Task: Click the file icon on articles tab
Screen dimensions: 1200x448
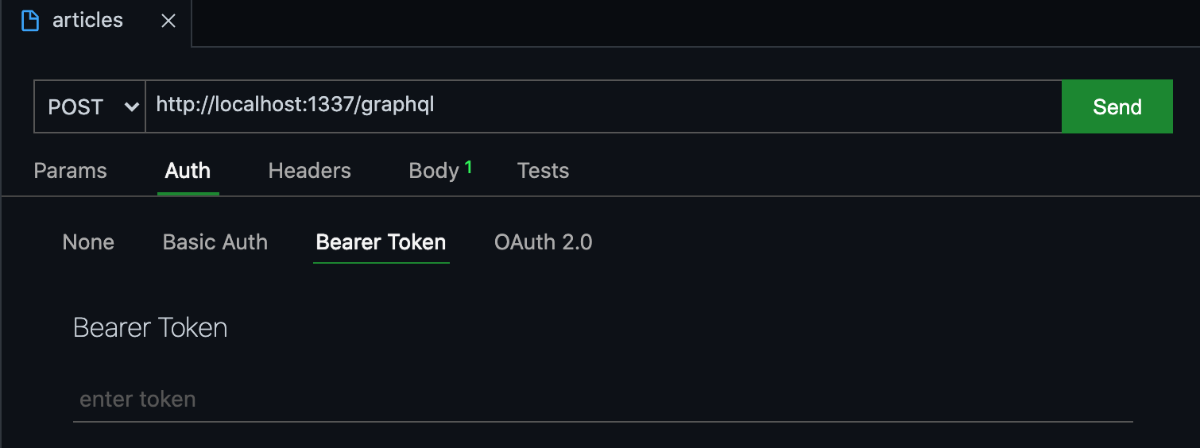Action: point(30,21)
